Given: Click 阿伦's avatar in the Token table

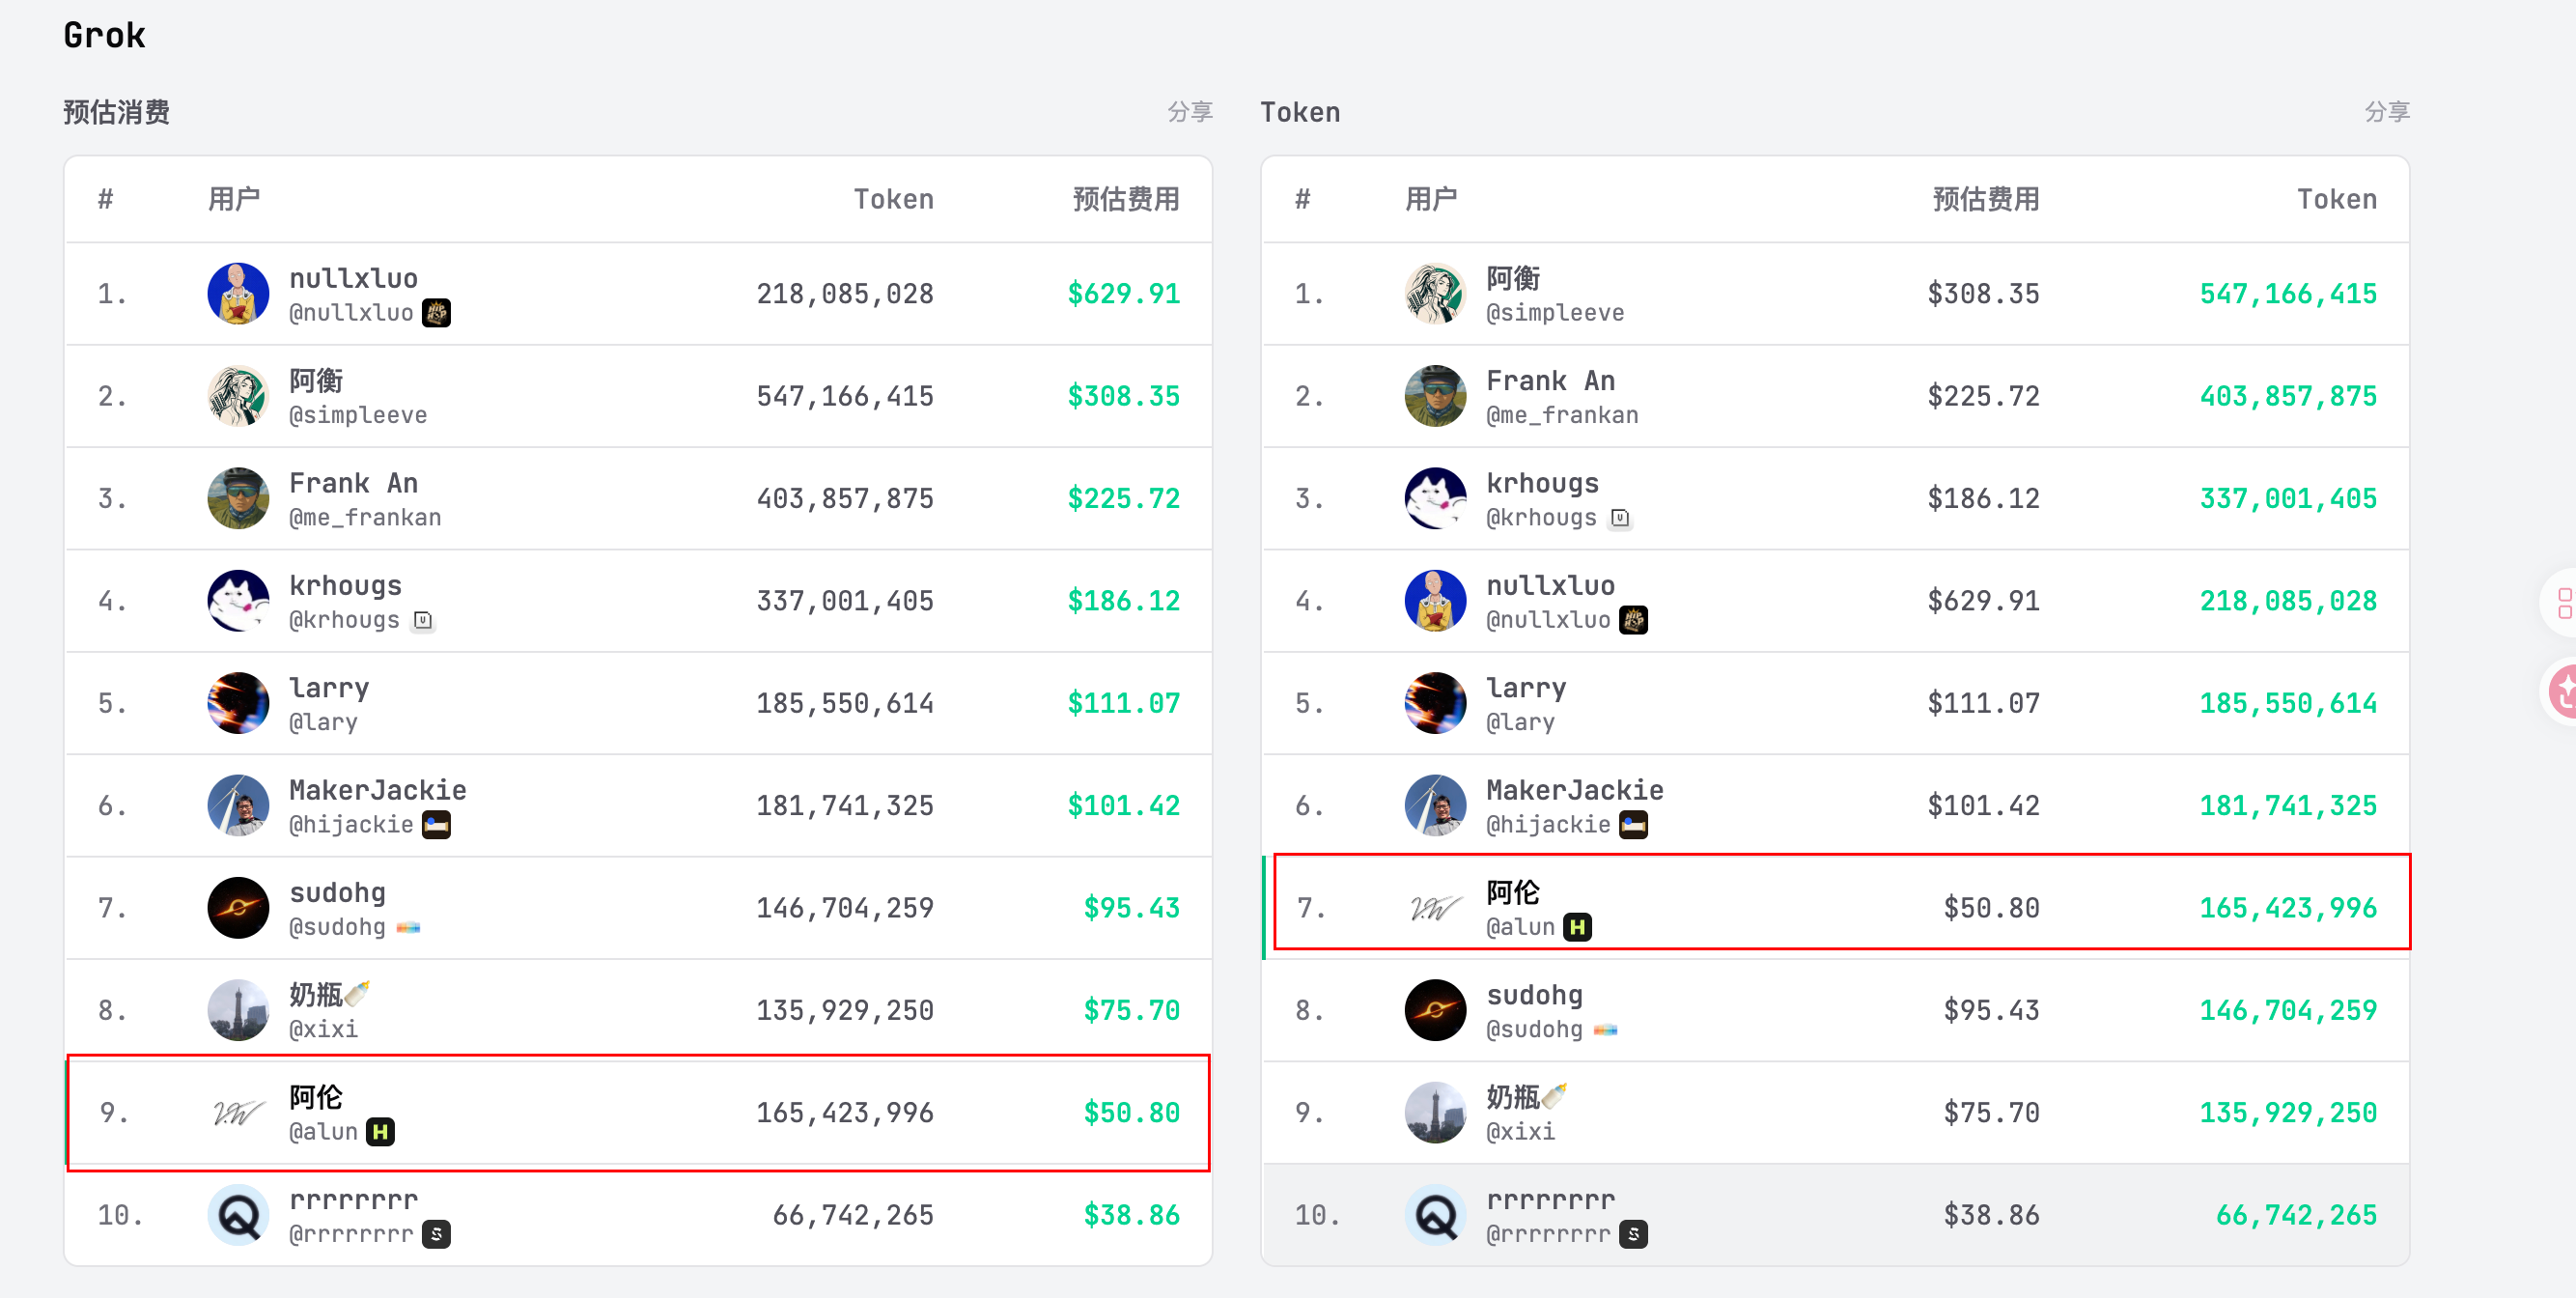Looking at the screenshot, I should [1435, 908].
